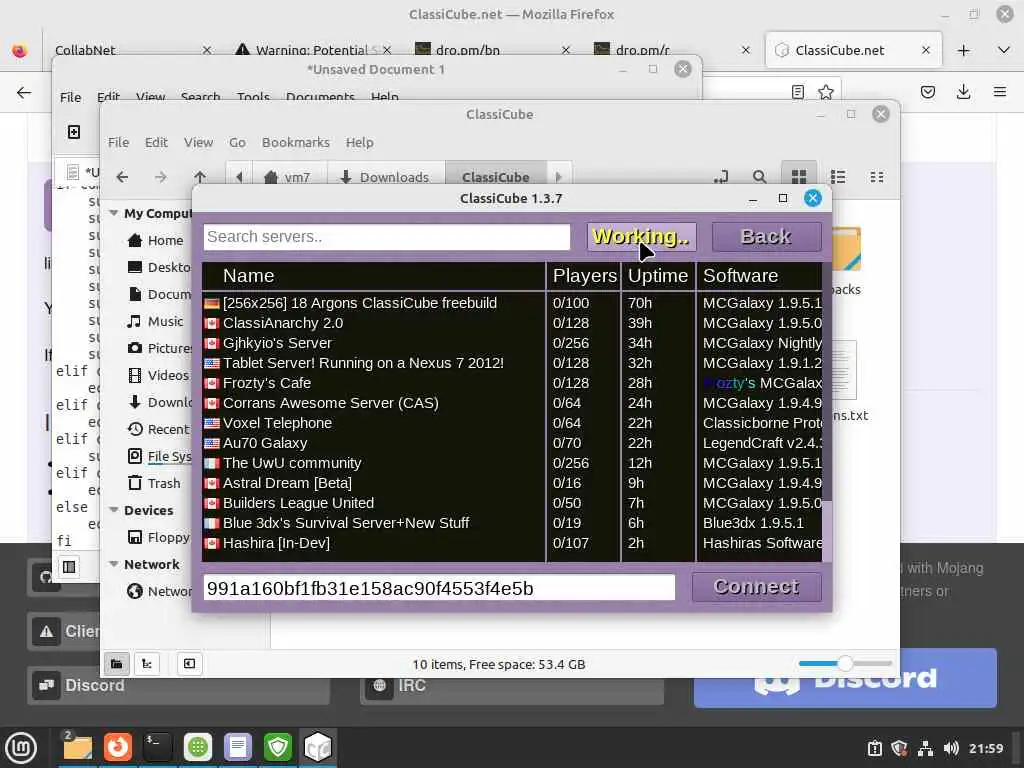The height and width of the screenshot is (768, 1024).
Task: Open Linux Mint start menu
Action: pyautogui.click(x=22, y=748)
